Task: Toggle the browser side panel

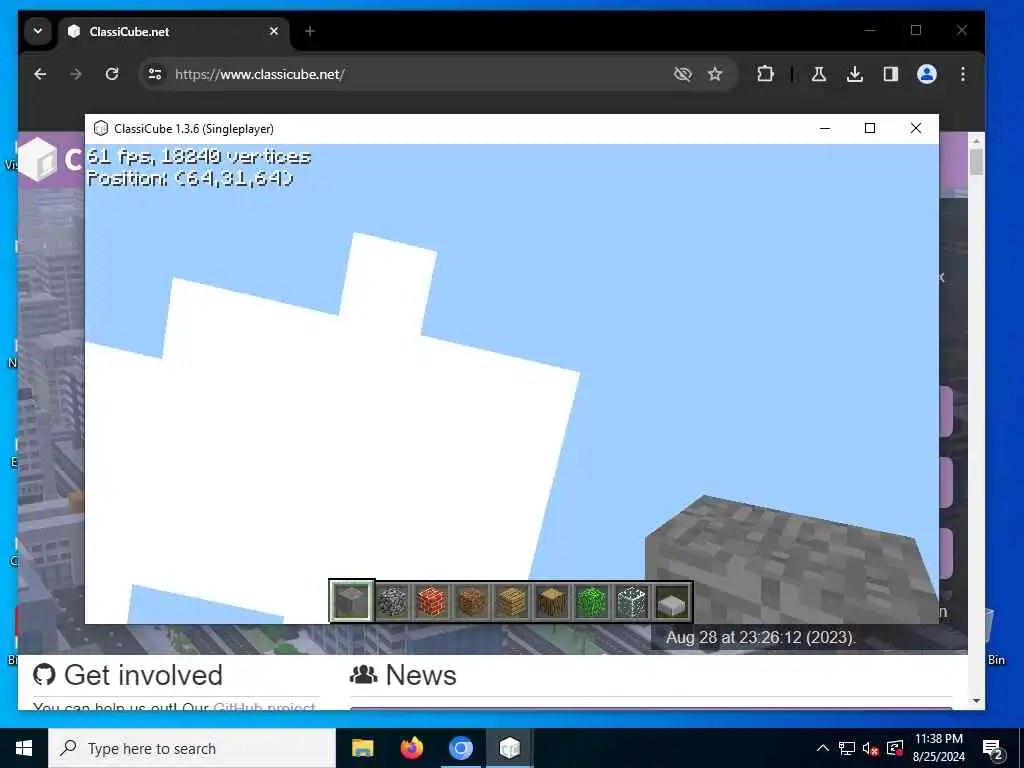Action: pyautogui.click(x=890, y=74)
